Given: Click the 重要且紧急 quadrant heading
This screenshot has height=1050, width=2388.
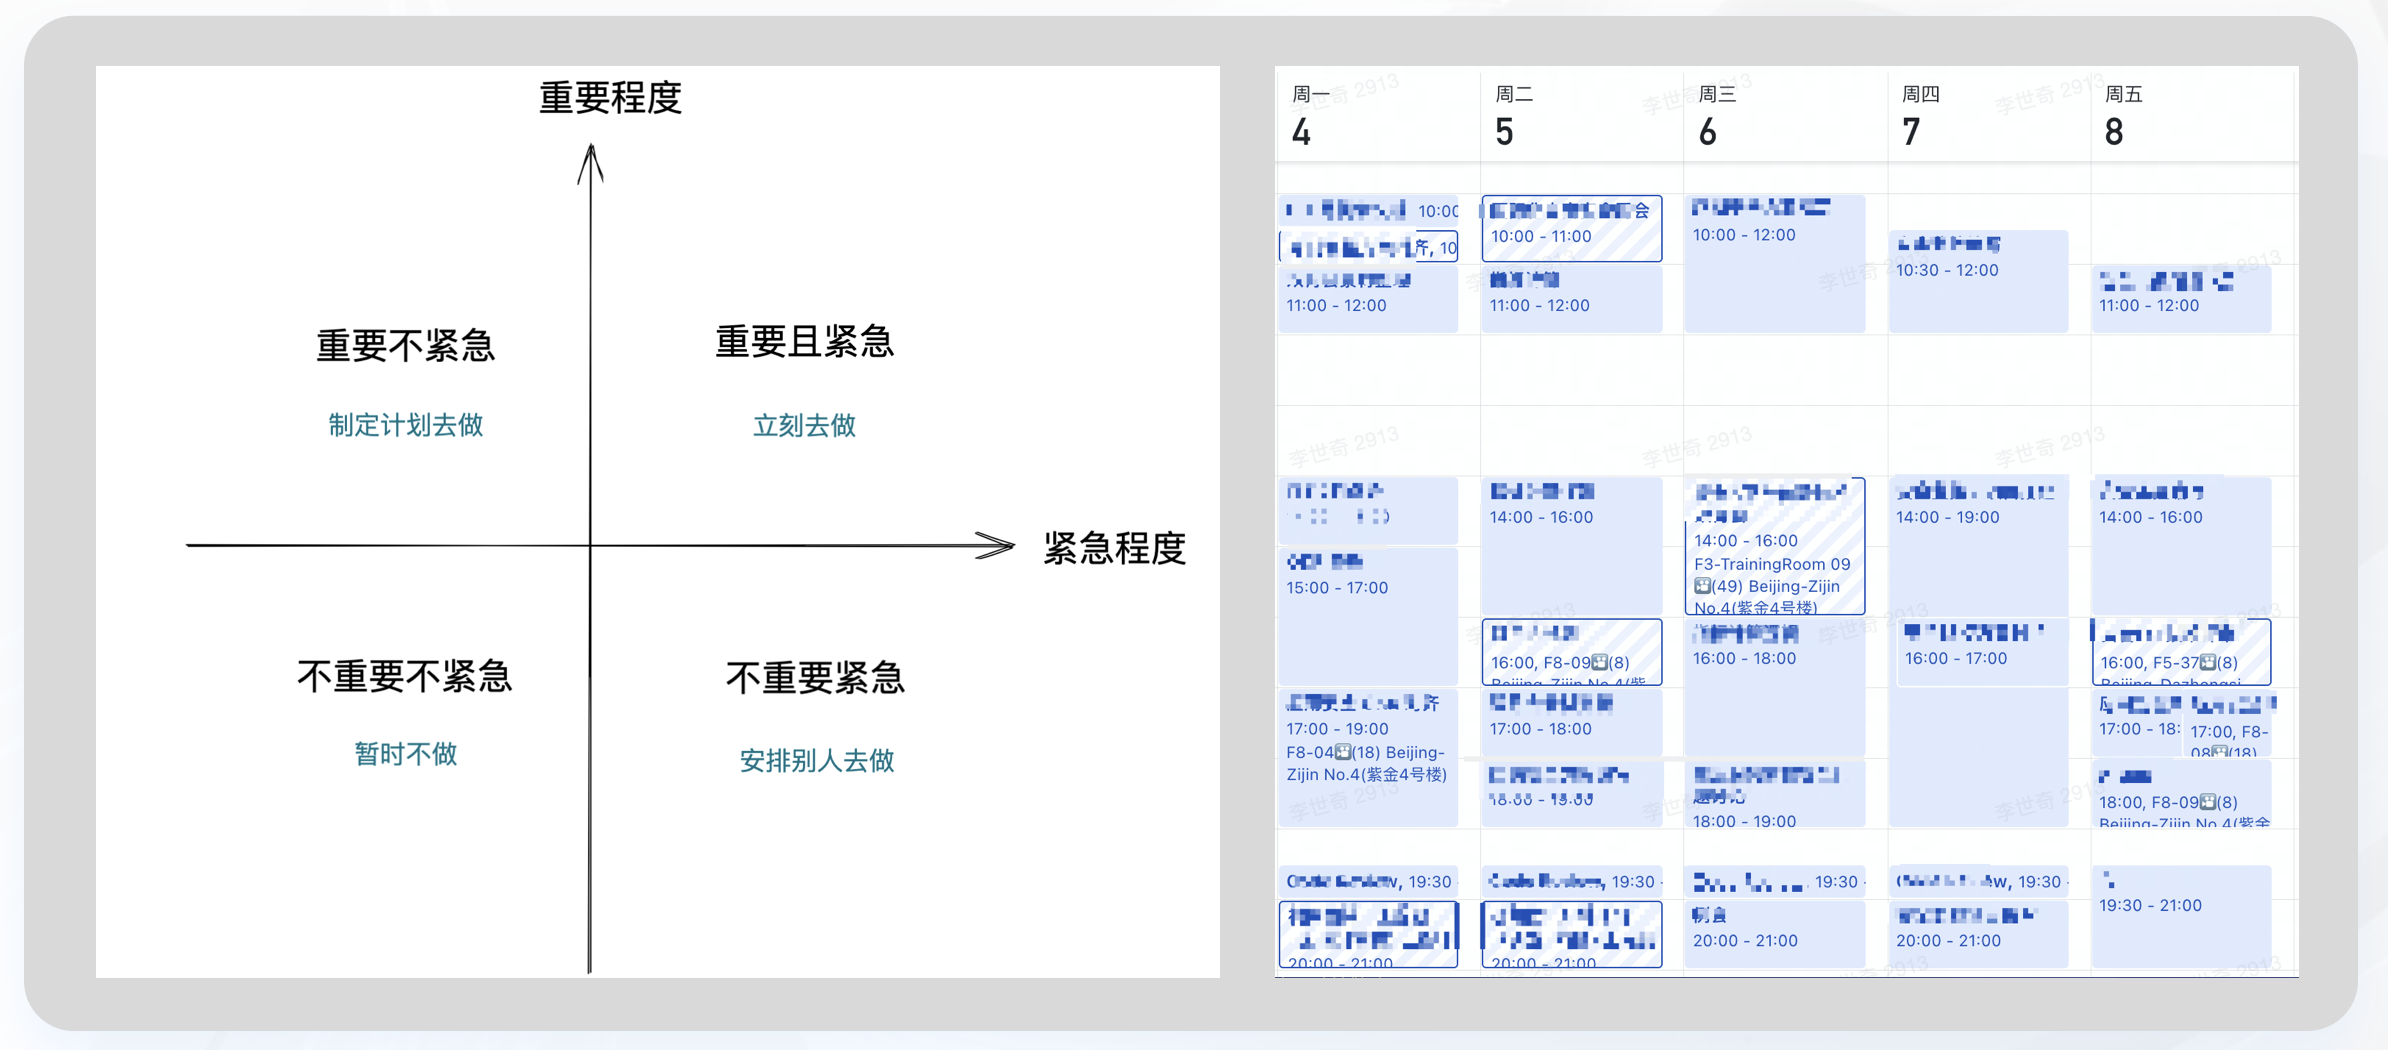Looking at the screenshot, I should point(804,342).
